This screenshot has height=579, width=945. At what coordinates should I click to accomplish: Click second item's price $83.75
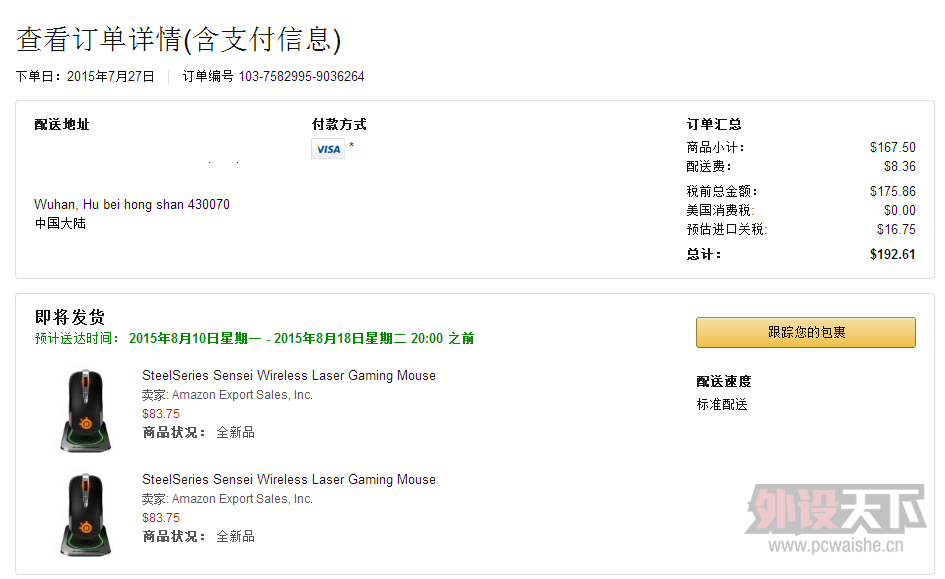coord(161,518)
